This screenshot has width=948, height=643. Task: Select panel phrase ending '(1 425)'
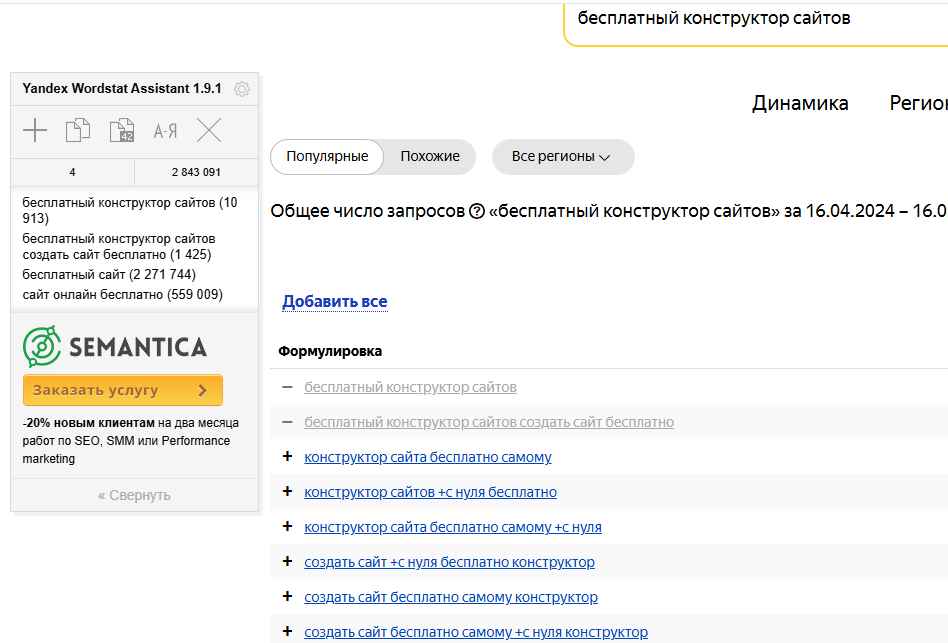119,247
